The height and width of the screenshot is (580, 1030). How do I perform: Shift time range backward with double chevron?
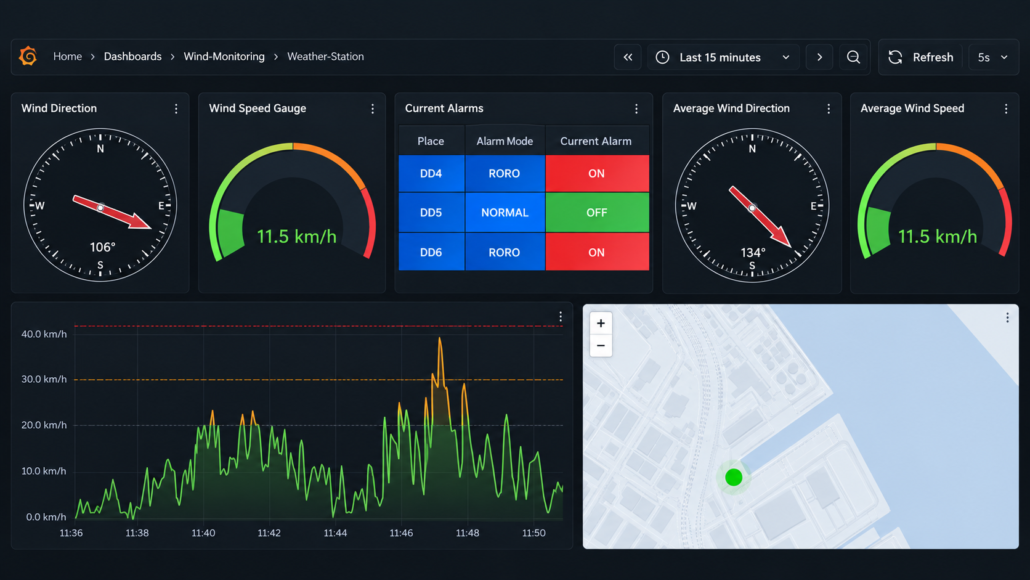coord(627,57)
